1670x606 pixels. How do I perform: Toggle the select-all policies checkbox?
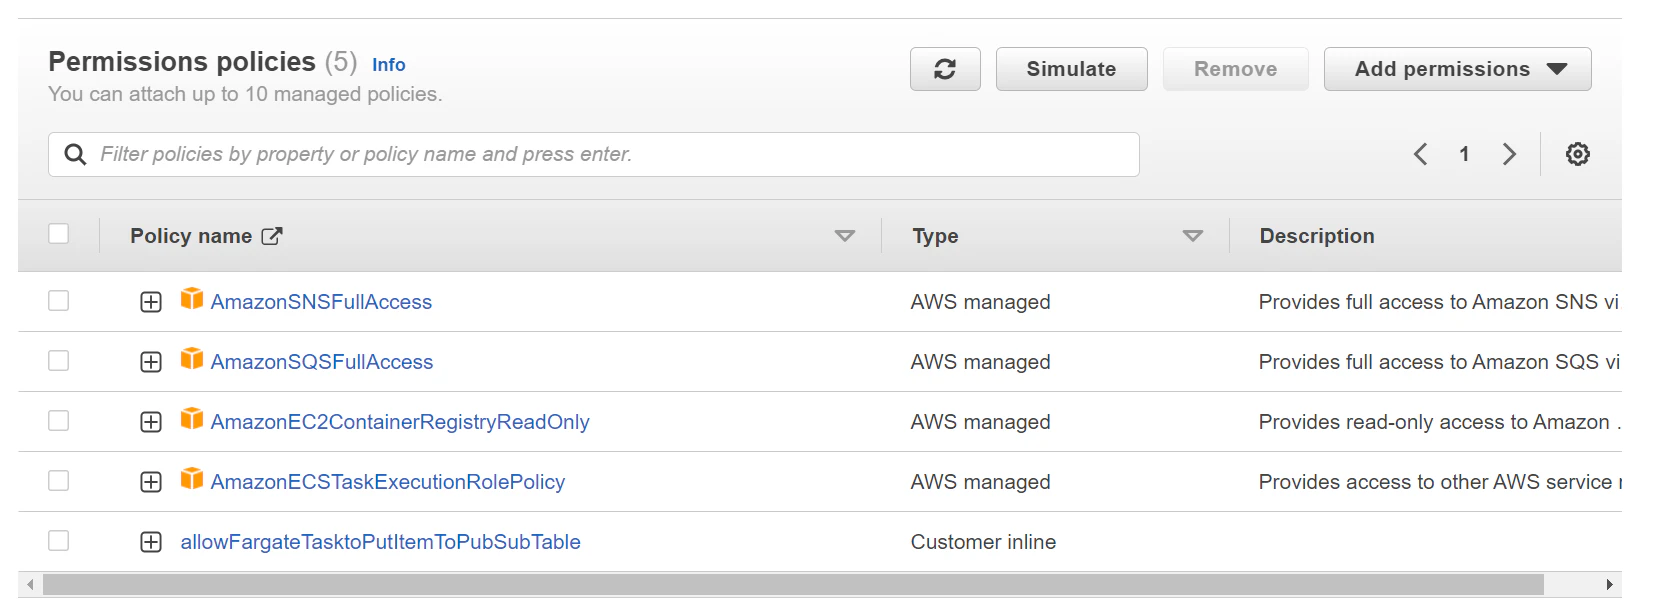(59, 233)
